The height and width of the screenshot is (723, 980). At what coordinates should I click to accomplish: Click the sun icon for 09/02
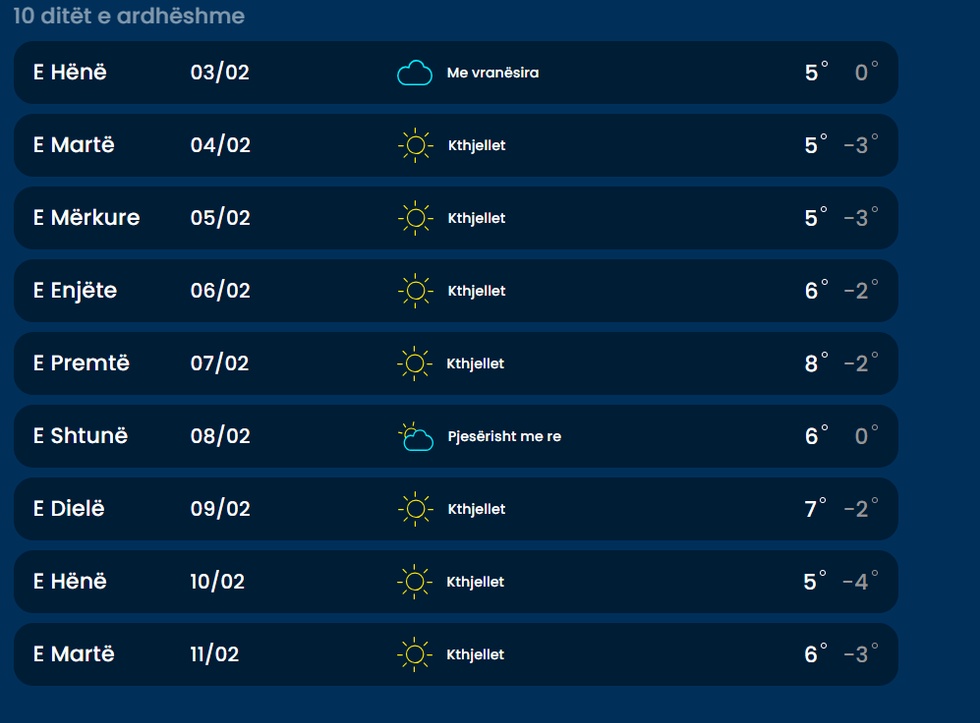[x=415, y=509]
